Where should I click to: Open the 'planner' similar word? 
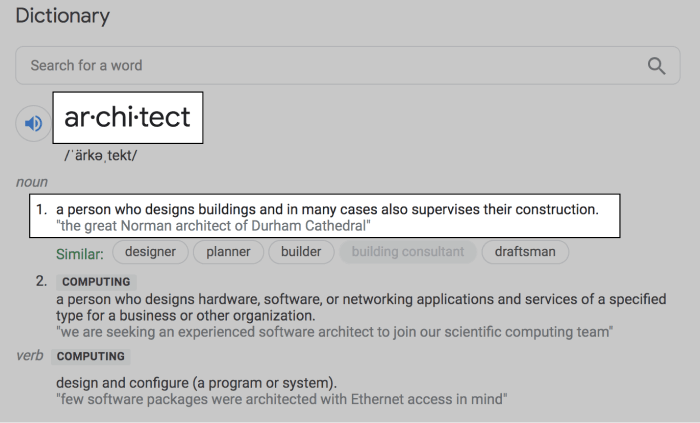click(x=228, y=252)
